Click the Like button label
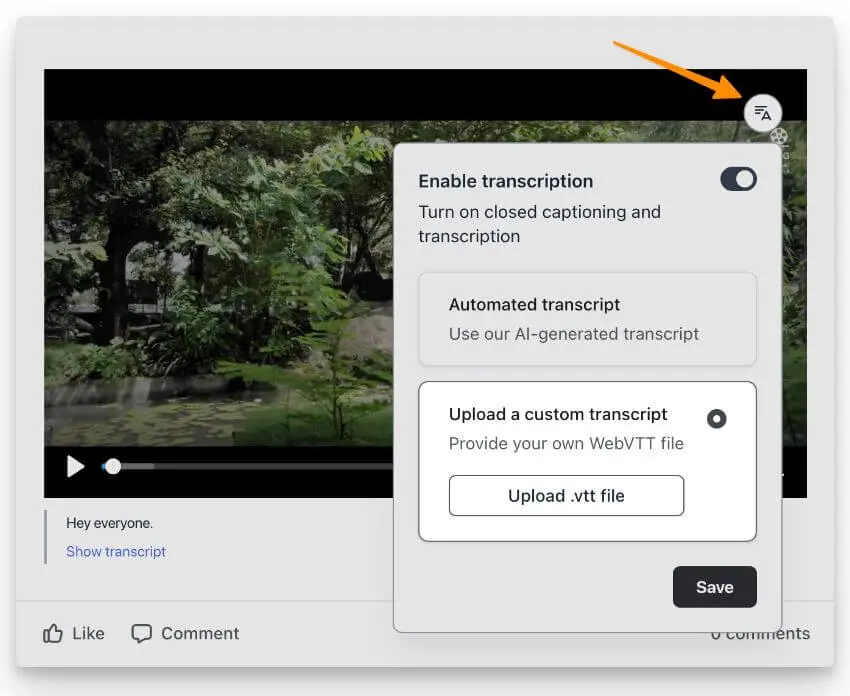Image resolution: width=850 pixels, height=696 pixels. coord(88,632)
